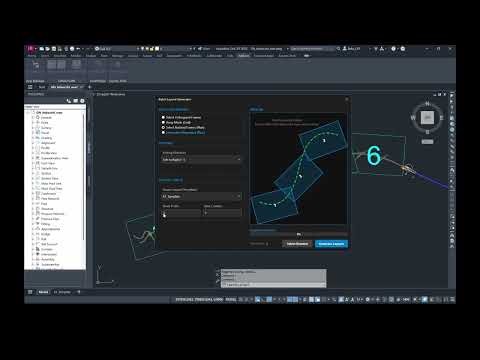
Task: Open the layout template dropdown in the dialog
Action: click(201, 196)
